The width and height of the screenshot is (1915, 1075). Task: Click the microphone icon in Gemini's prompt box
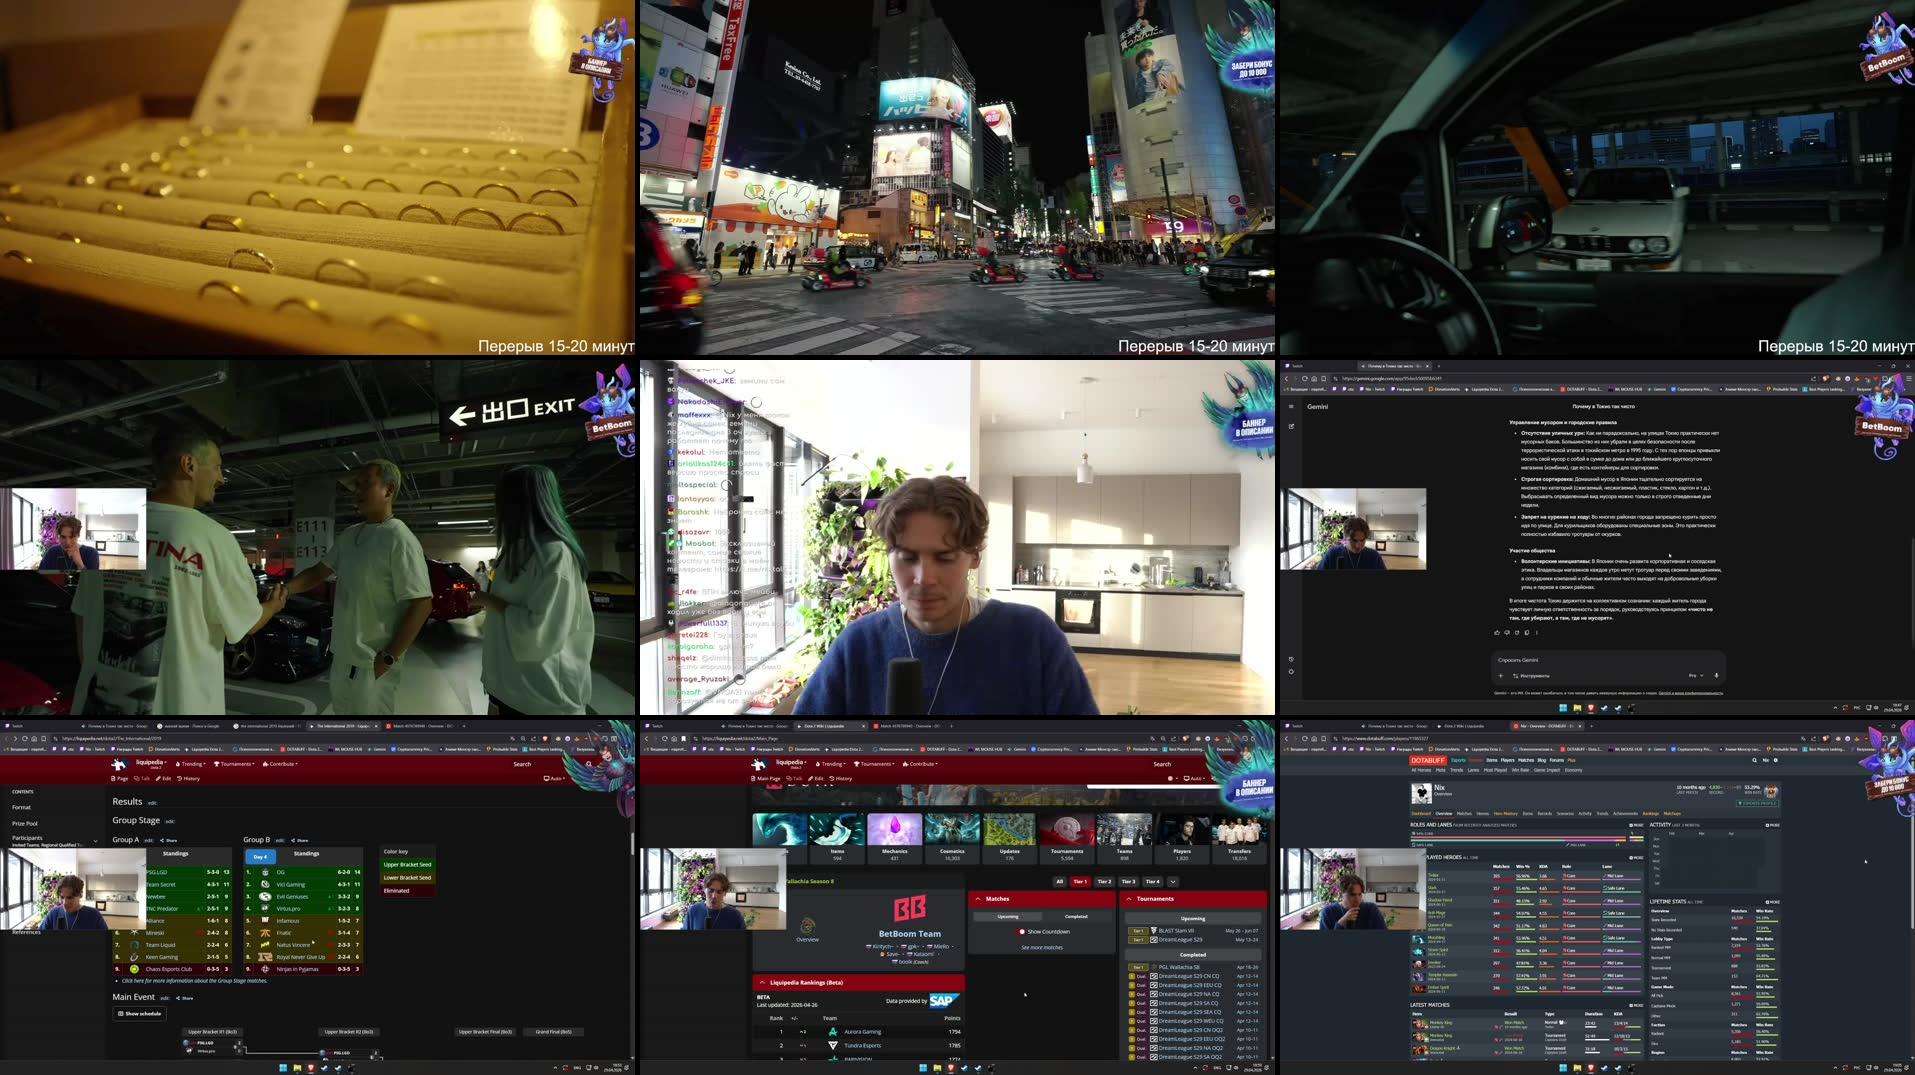pyautogui.click(x=1716, y=675)
